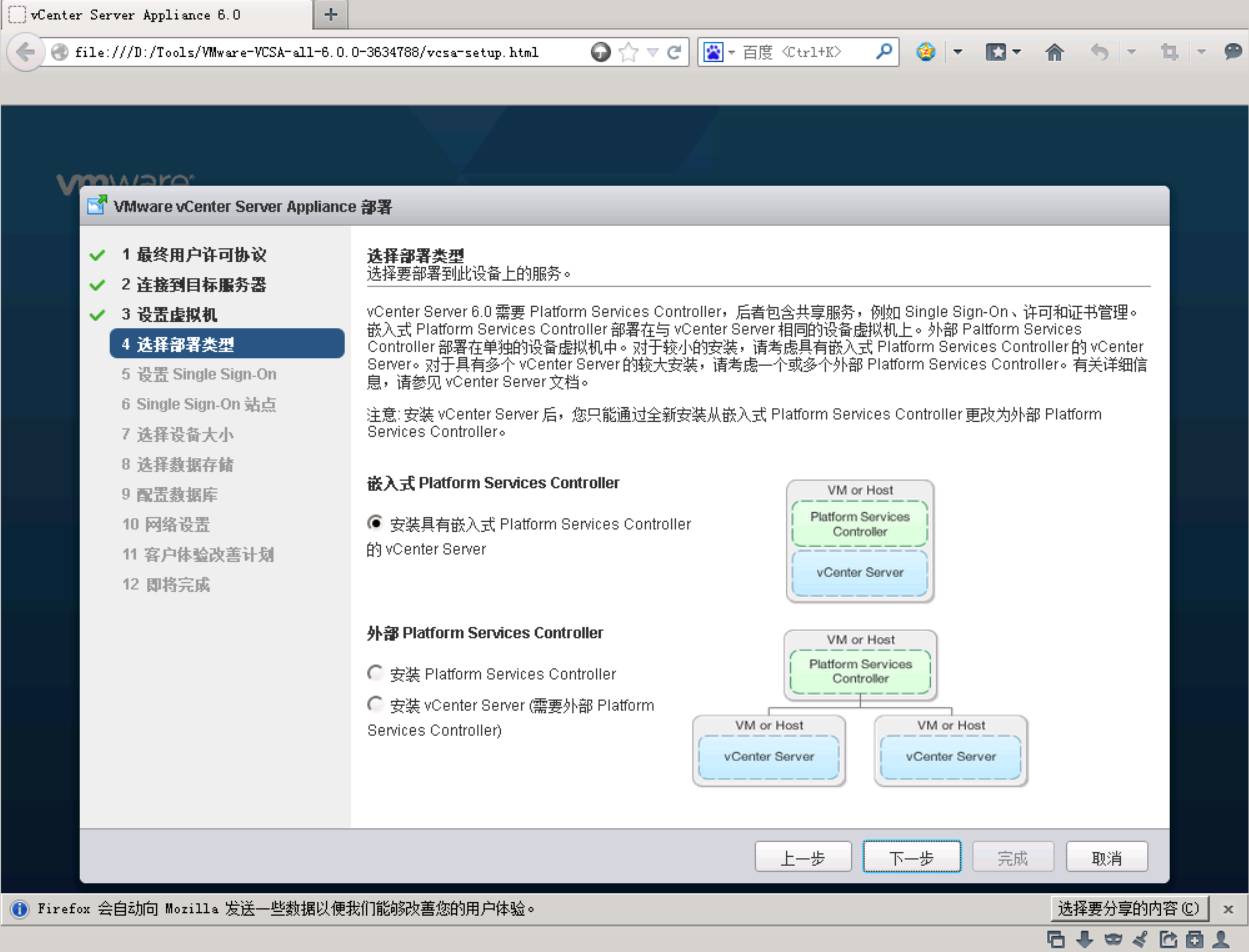Select step 4 选择部署类型
Screen dimensions: 1249x952
[227, 344]
